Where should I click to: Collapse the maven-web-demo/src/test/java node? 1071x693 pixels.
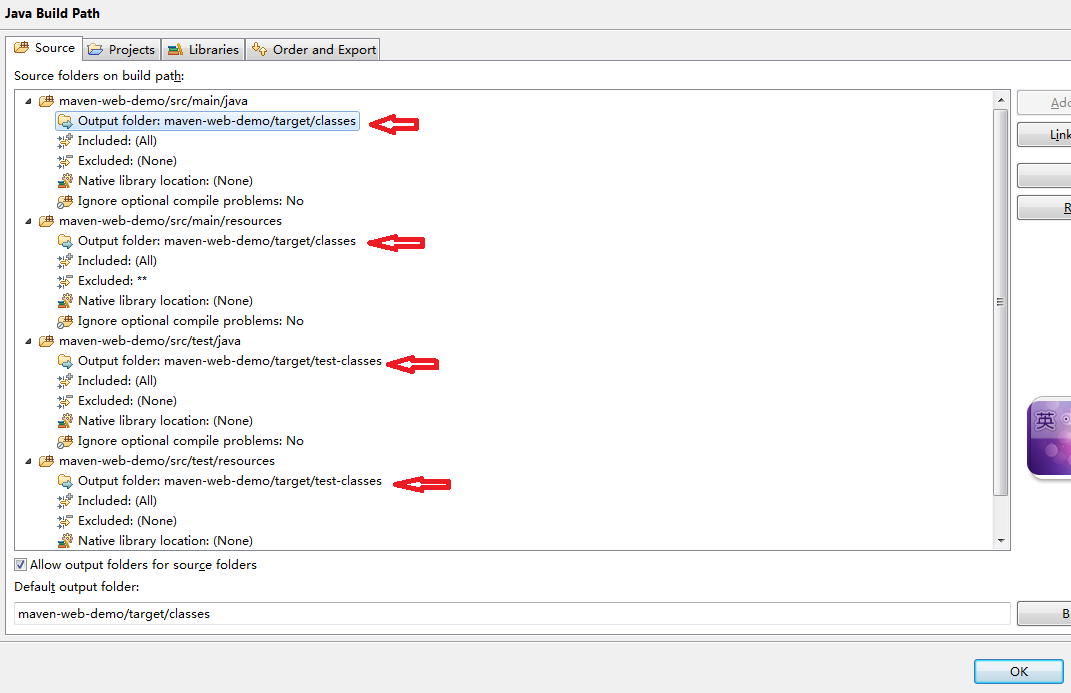click(x=28, y=341)
